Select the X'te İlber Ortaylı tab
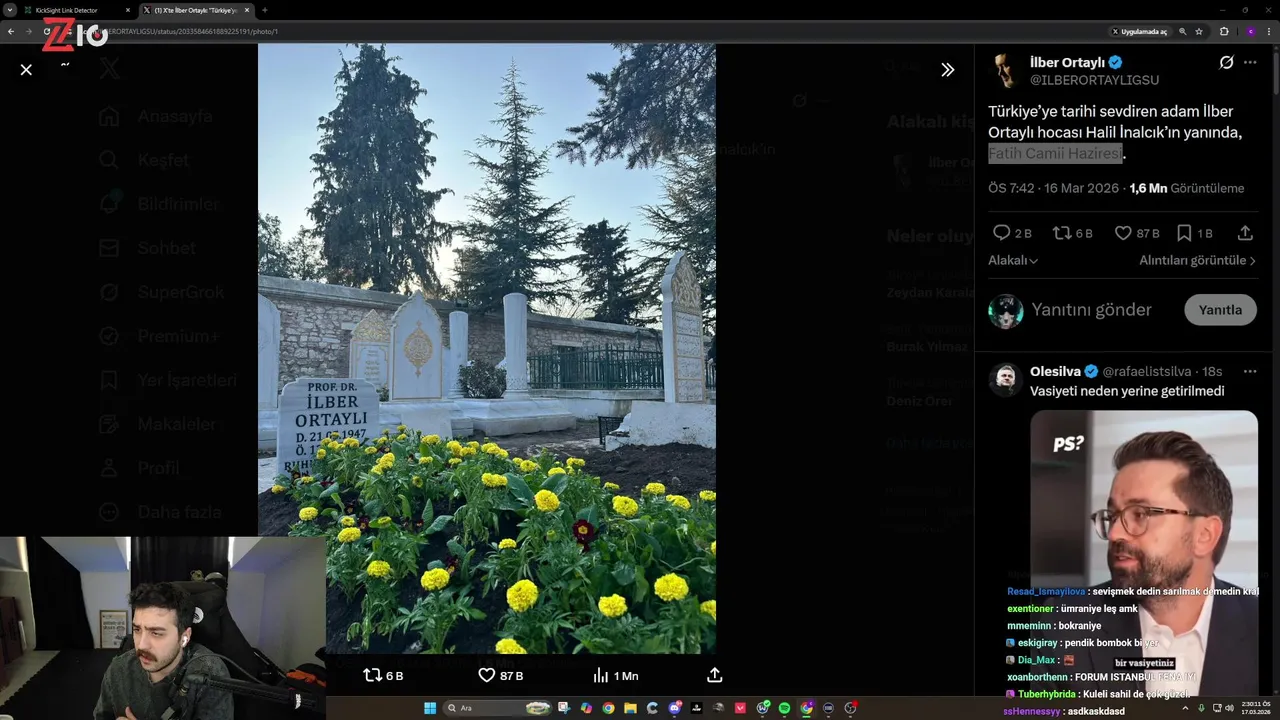Image resolution: width=1280 pixels, height=720 pixels. click(196, 10)
